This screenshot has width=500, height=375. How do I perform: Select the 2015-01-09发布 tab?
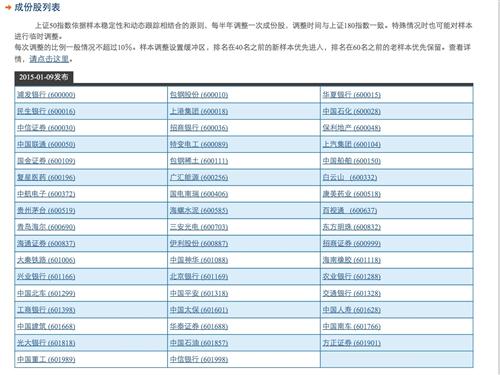pyautogui.click(x=44, y=77)
